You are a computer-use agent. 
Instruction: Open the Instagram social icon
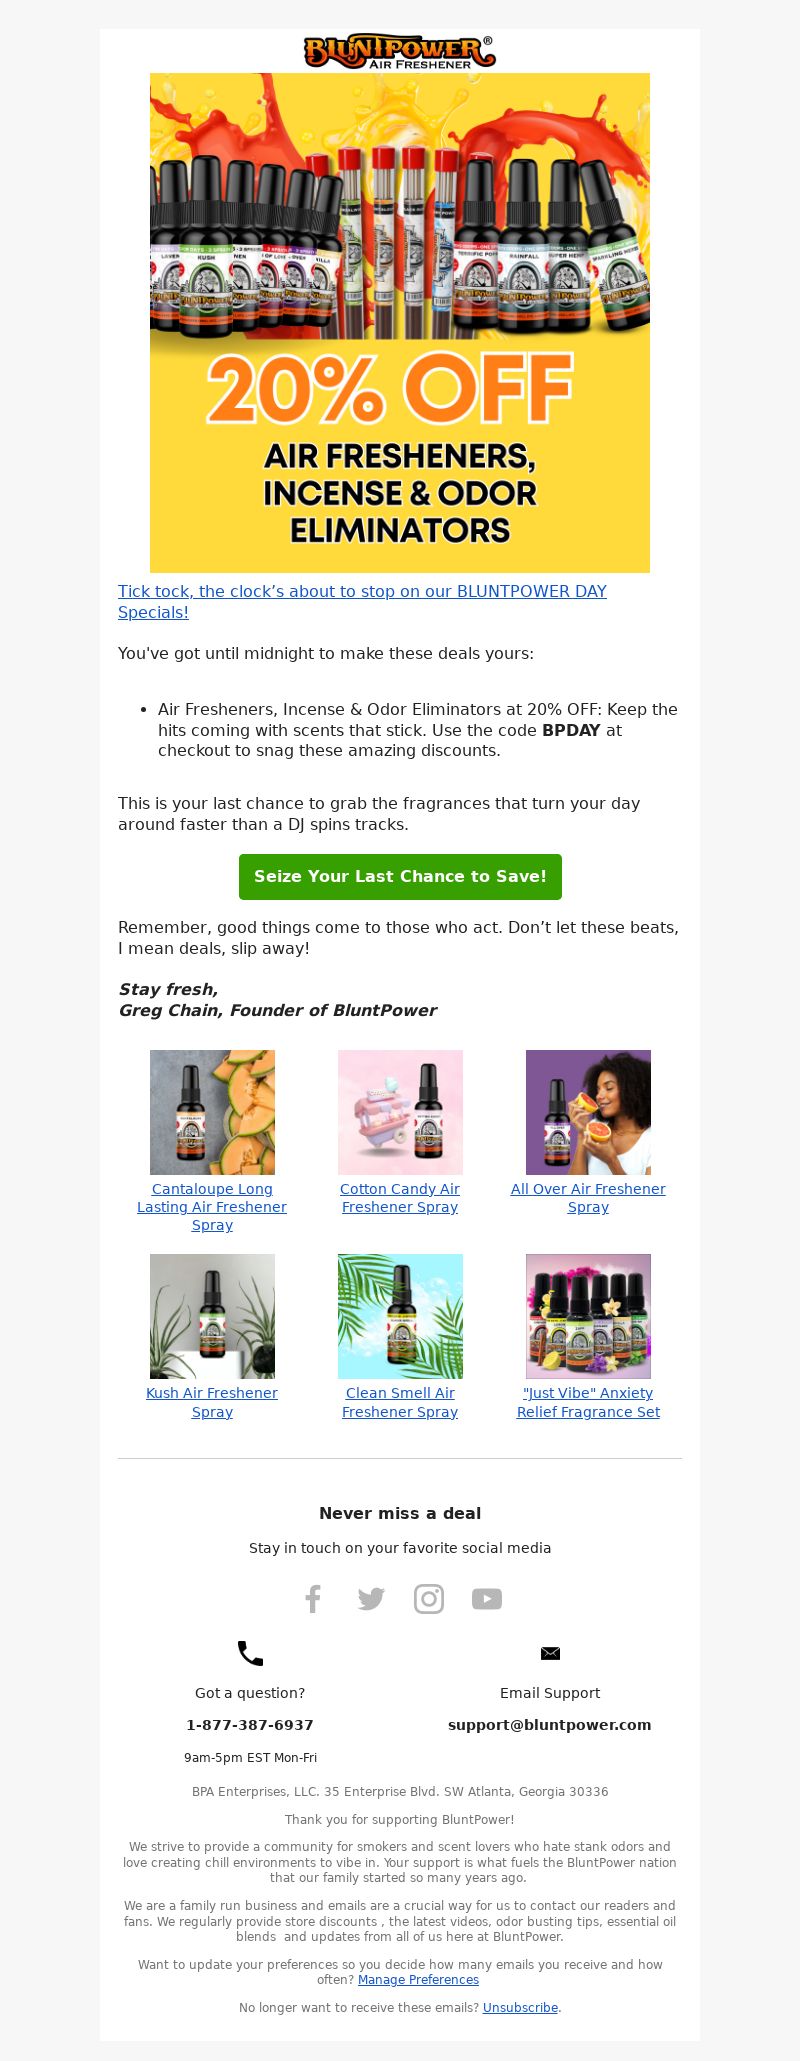[x=429, y=1599]
